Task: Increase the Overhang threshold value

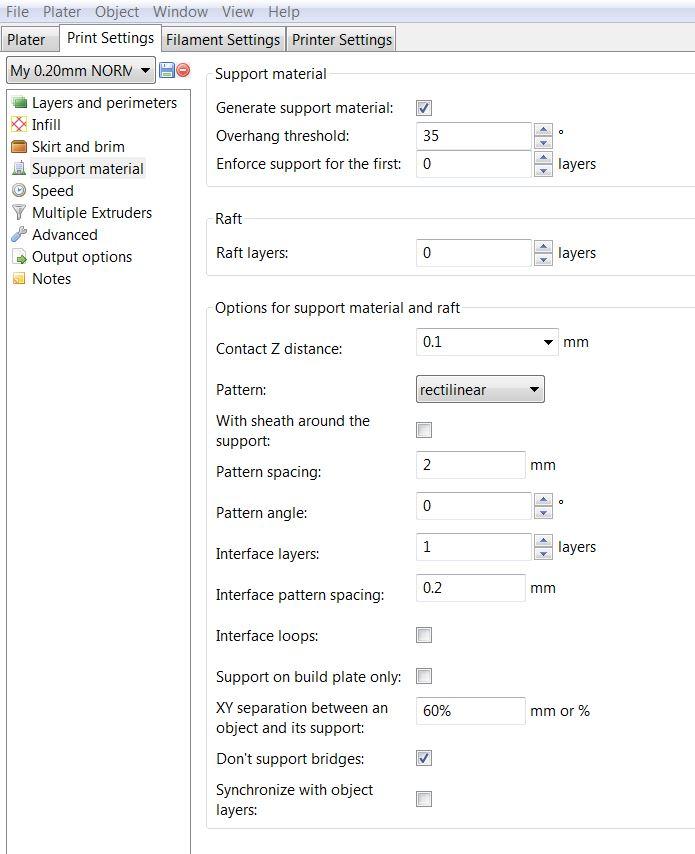Action: pyautogui.click(x=543, y=130)
